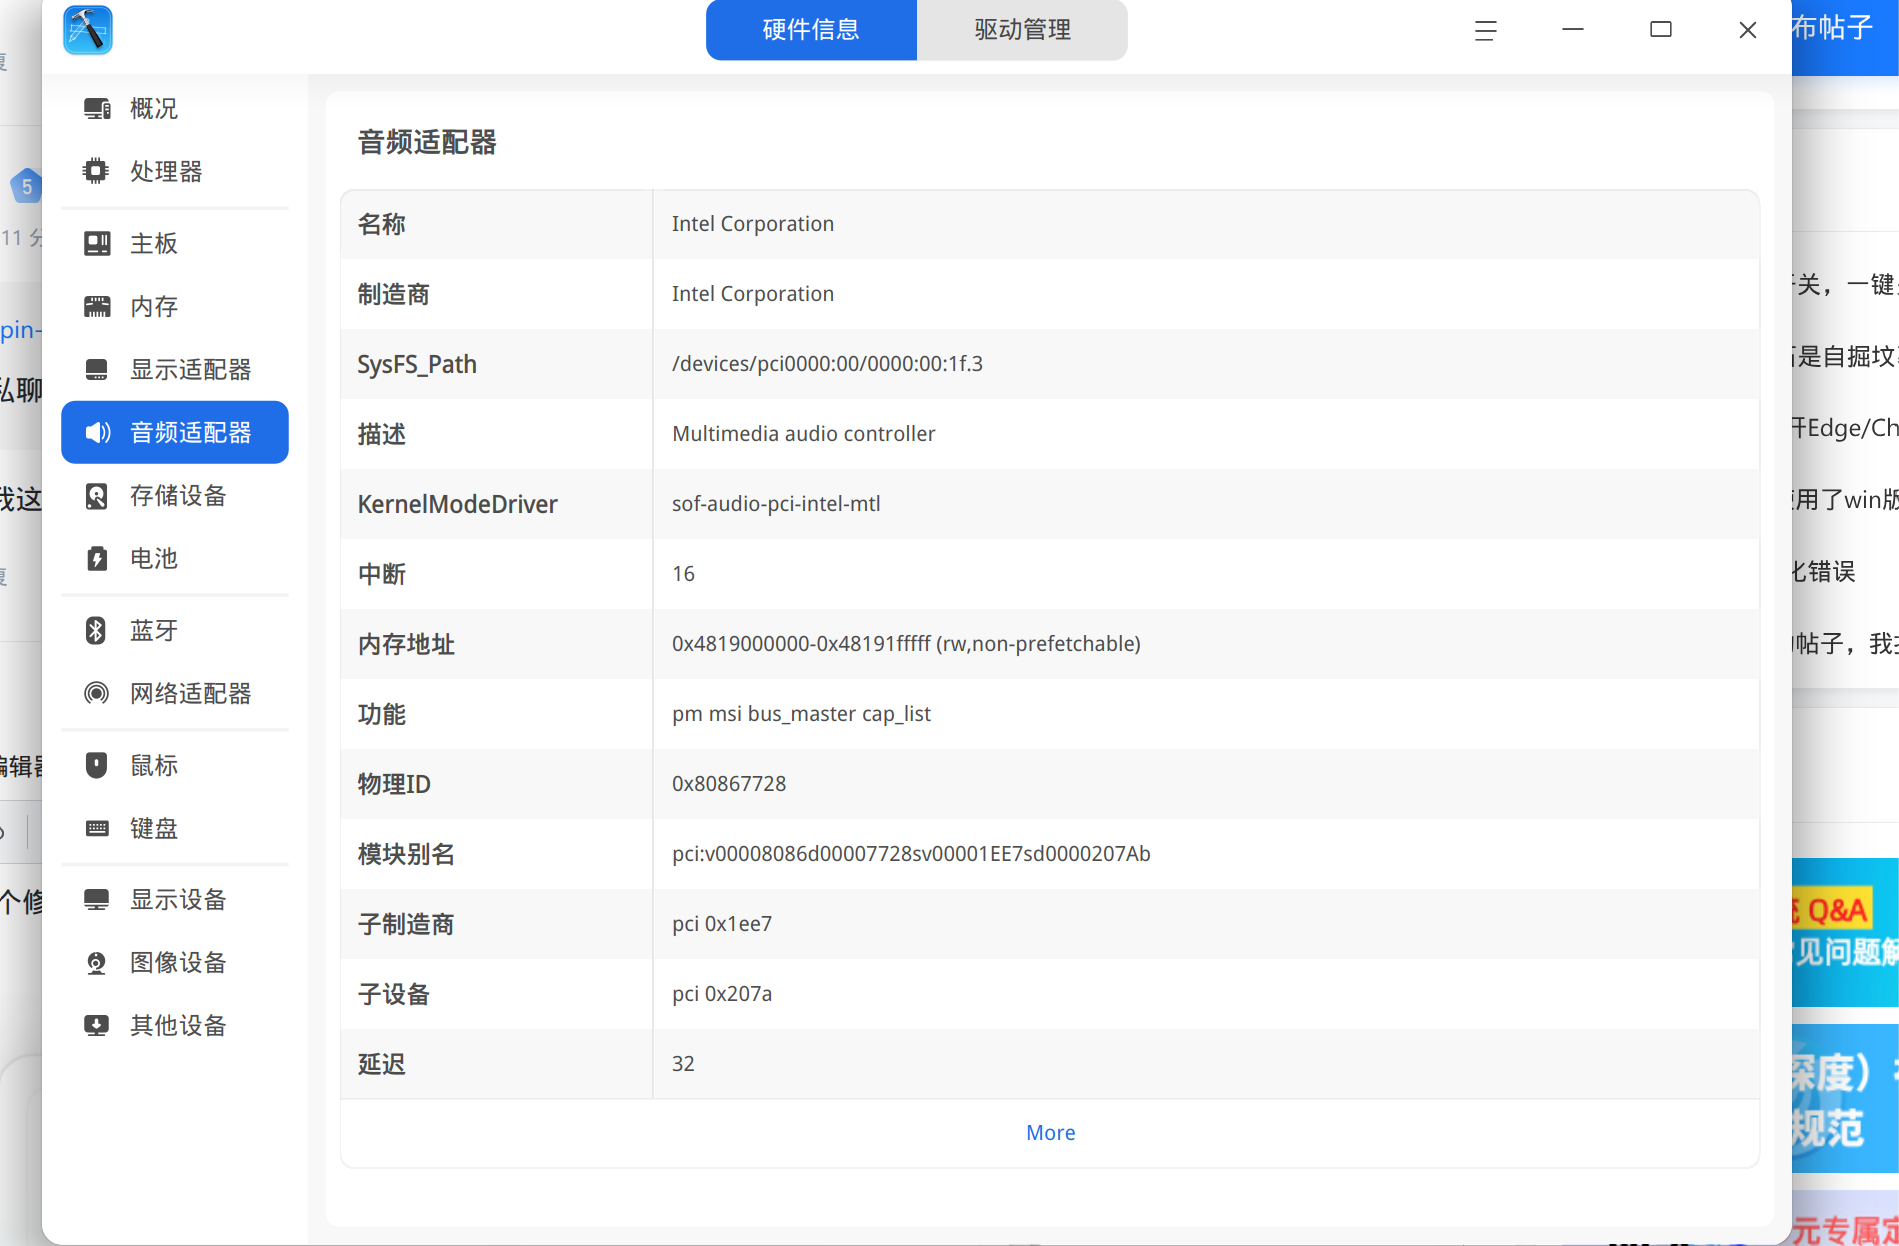Open the 概况 overview icon in sidebar

[x=97, y=108]
